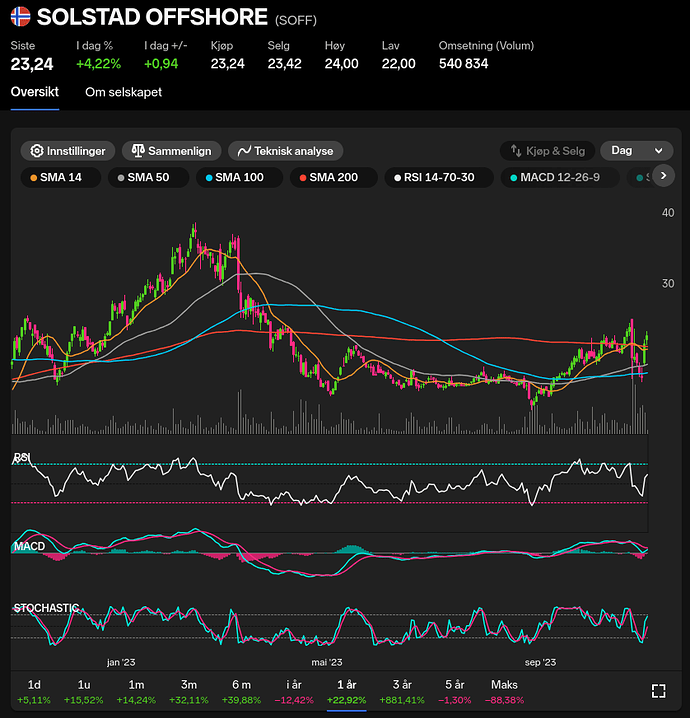Viewport: 690px width, 718px height.
Task: Click the sep '23 date label
Action: tap(540, 662)
